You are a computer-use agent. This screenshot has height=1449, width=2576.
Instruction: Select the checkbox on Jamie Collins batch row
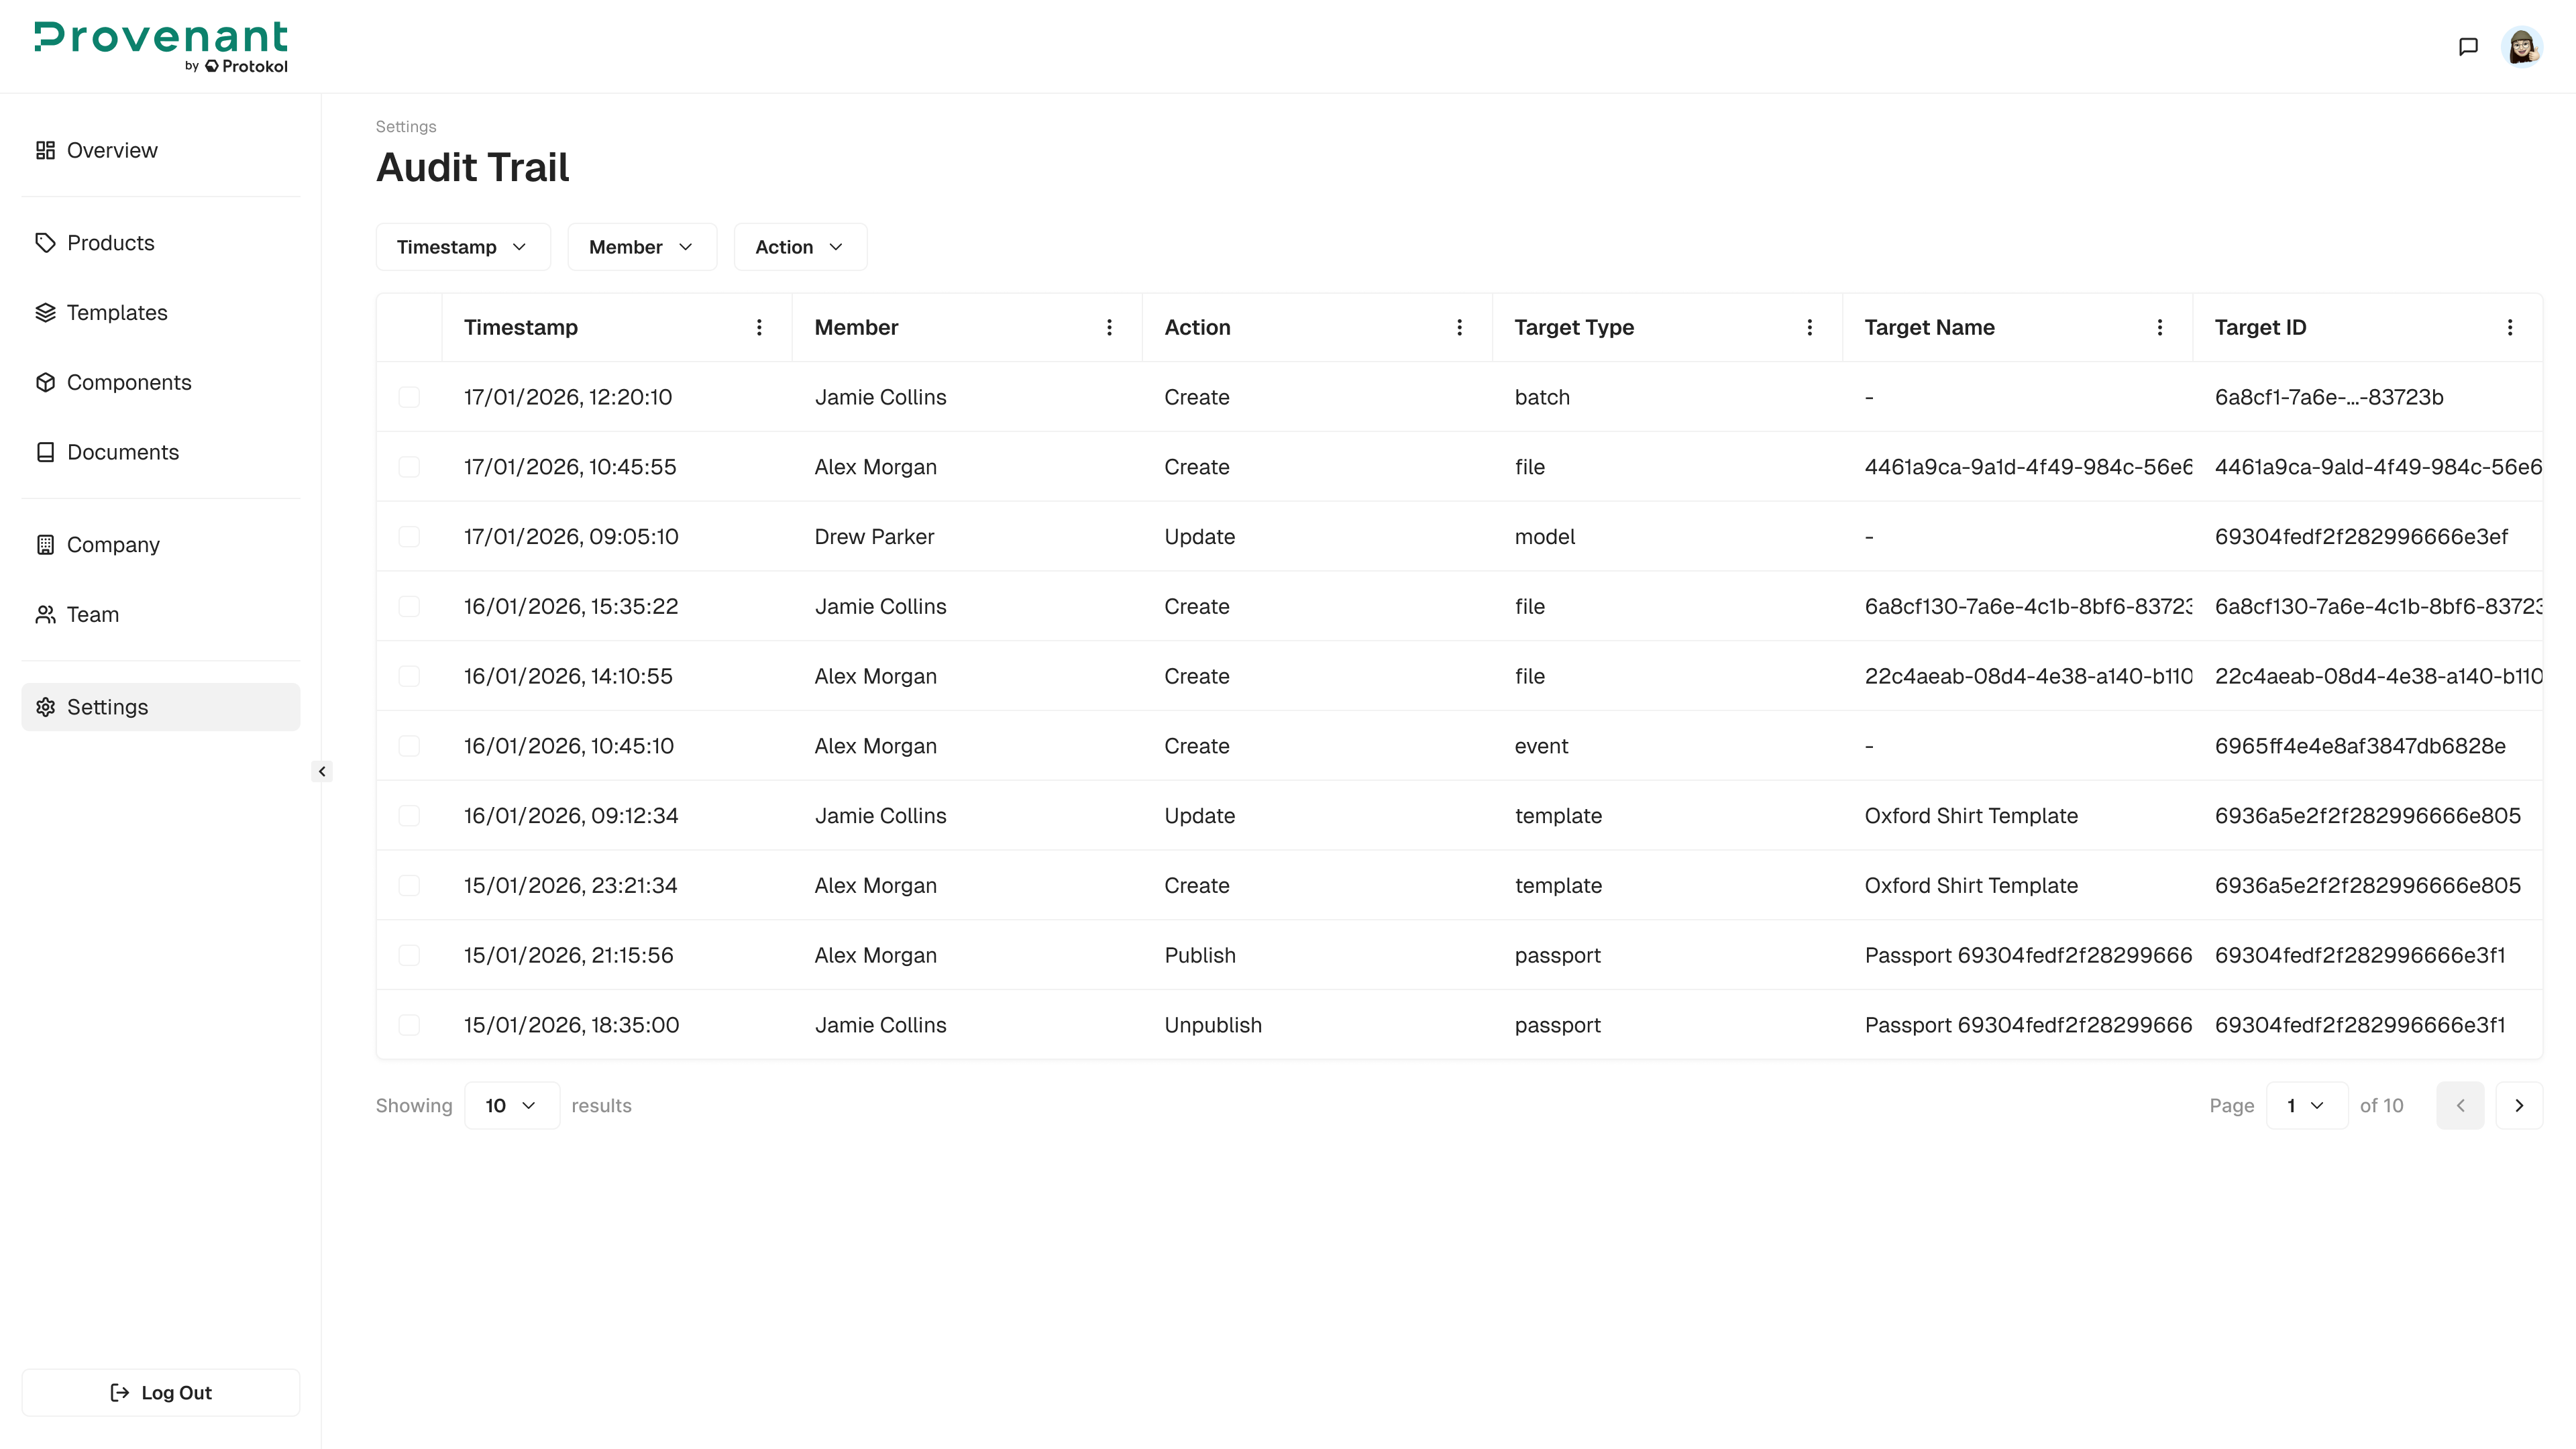pos(409,397)
